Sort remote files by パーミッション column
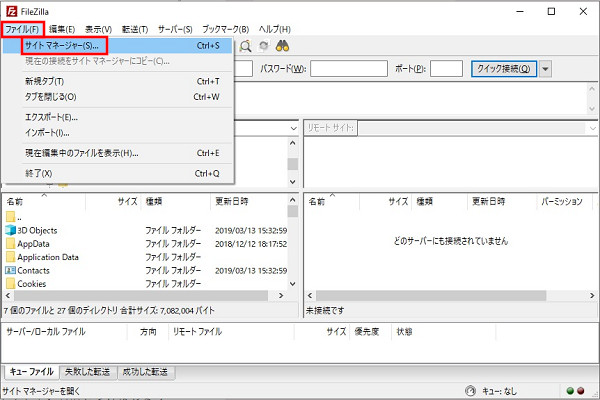The width and height of the screenshot is (600, 400). click(562, 201)
